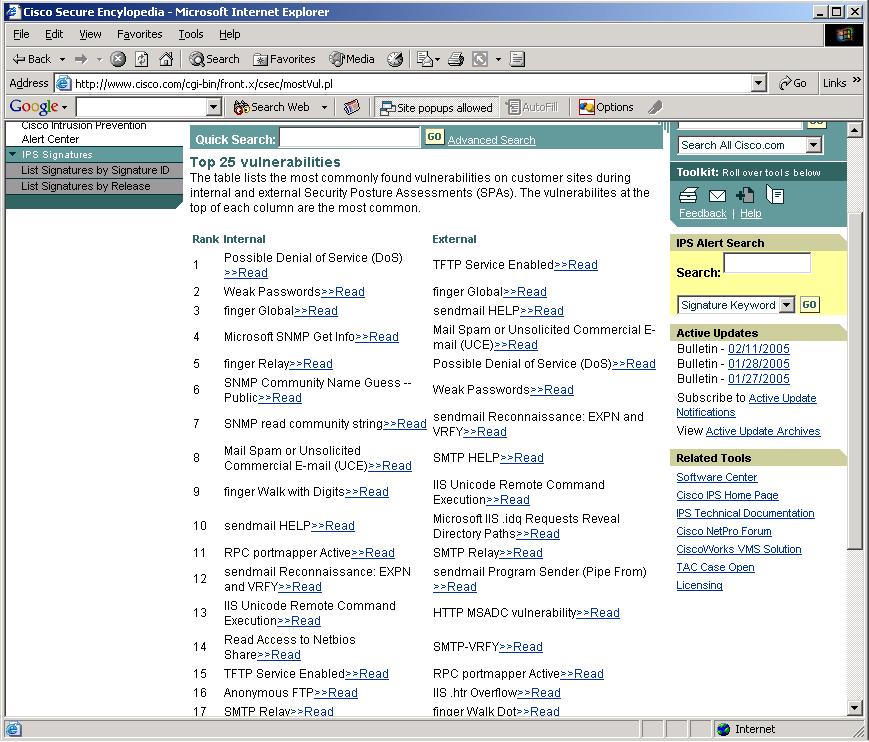Open the Advanced Search link
The height and width of the screenshot is (742, 869).
coord(491,140)
